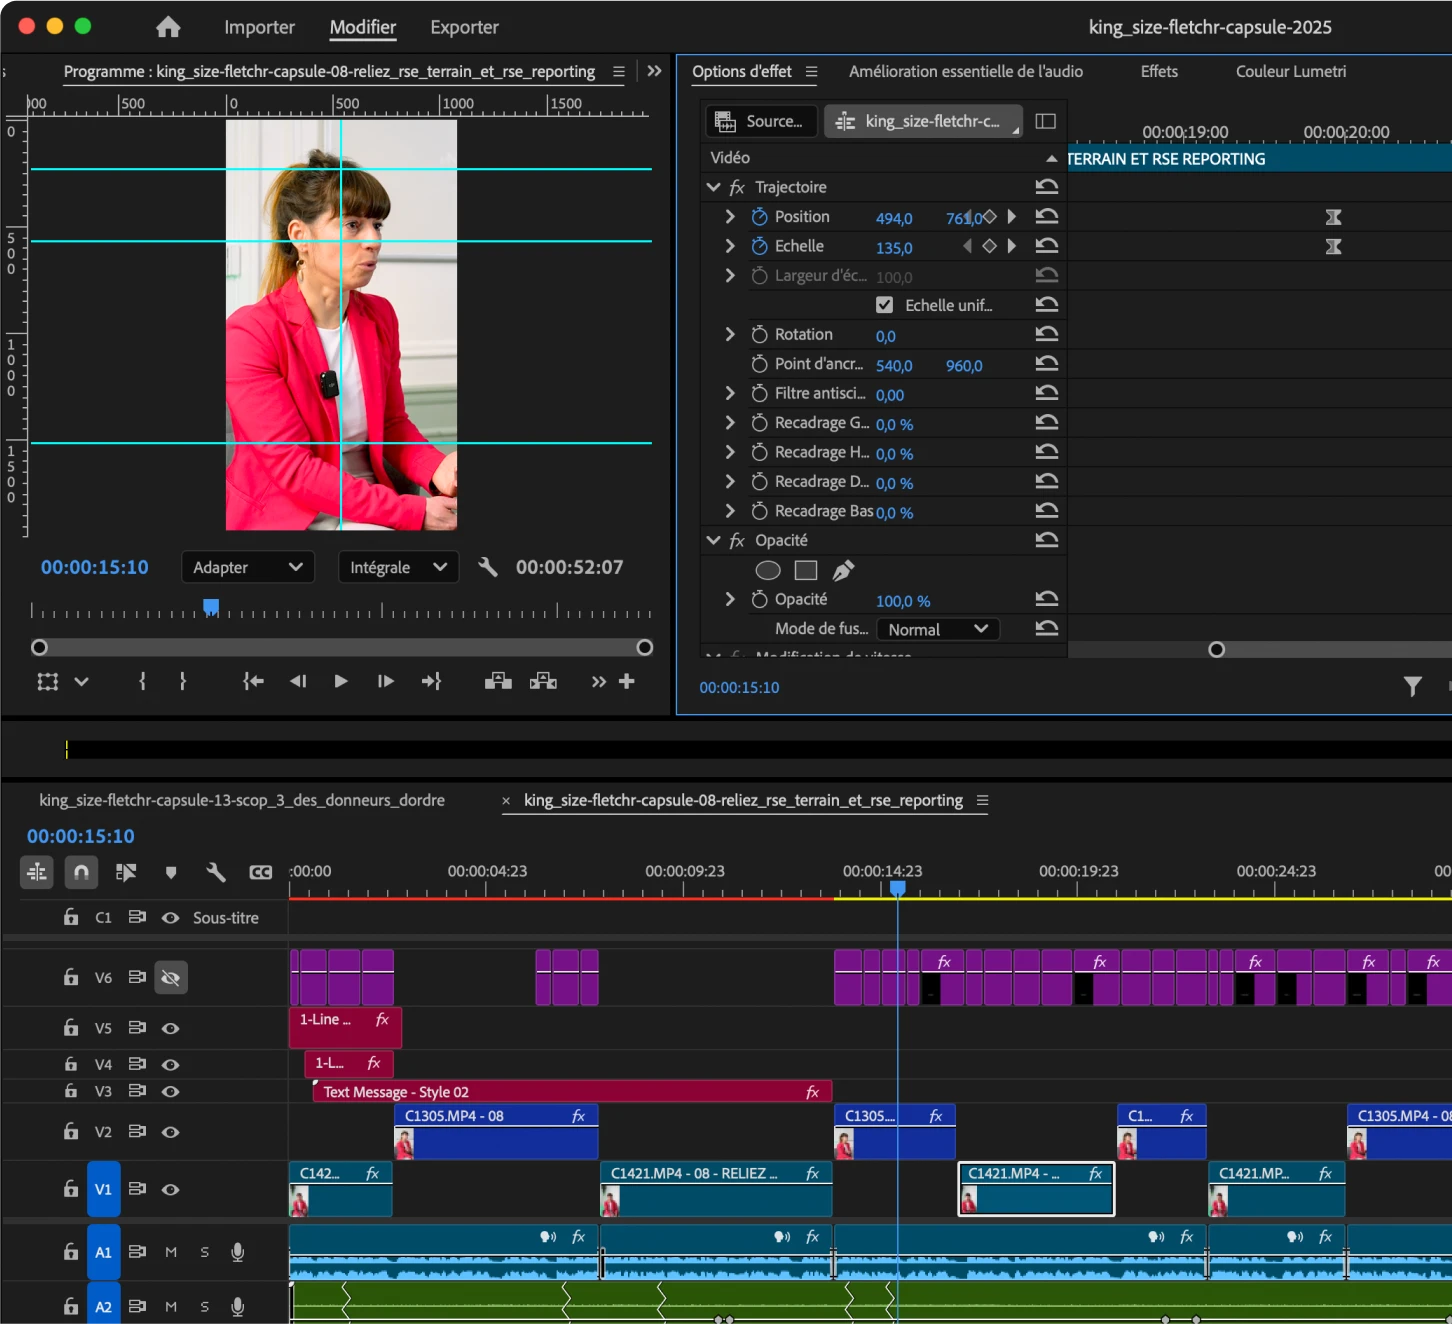Click the Source button in Options d'effet
The width and height of the screenshot is (1452, 1324).
(761, 121)
